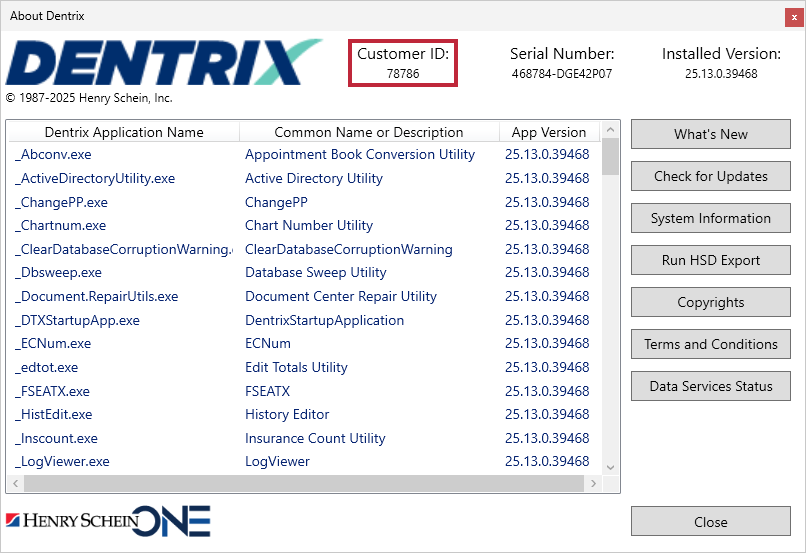
Task: Select _FSEATX.exe entry
Action: coord(52,391)
